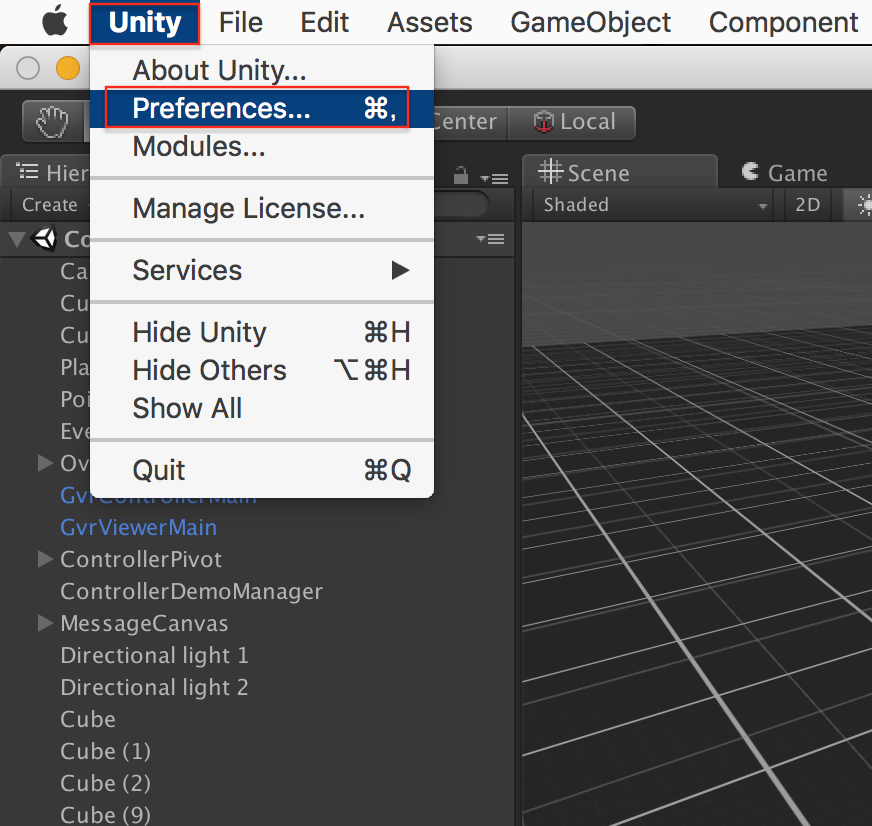Choose About Unity menu entry
The width and height of the screenshot is (872, 826).
coord(262,71)
